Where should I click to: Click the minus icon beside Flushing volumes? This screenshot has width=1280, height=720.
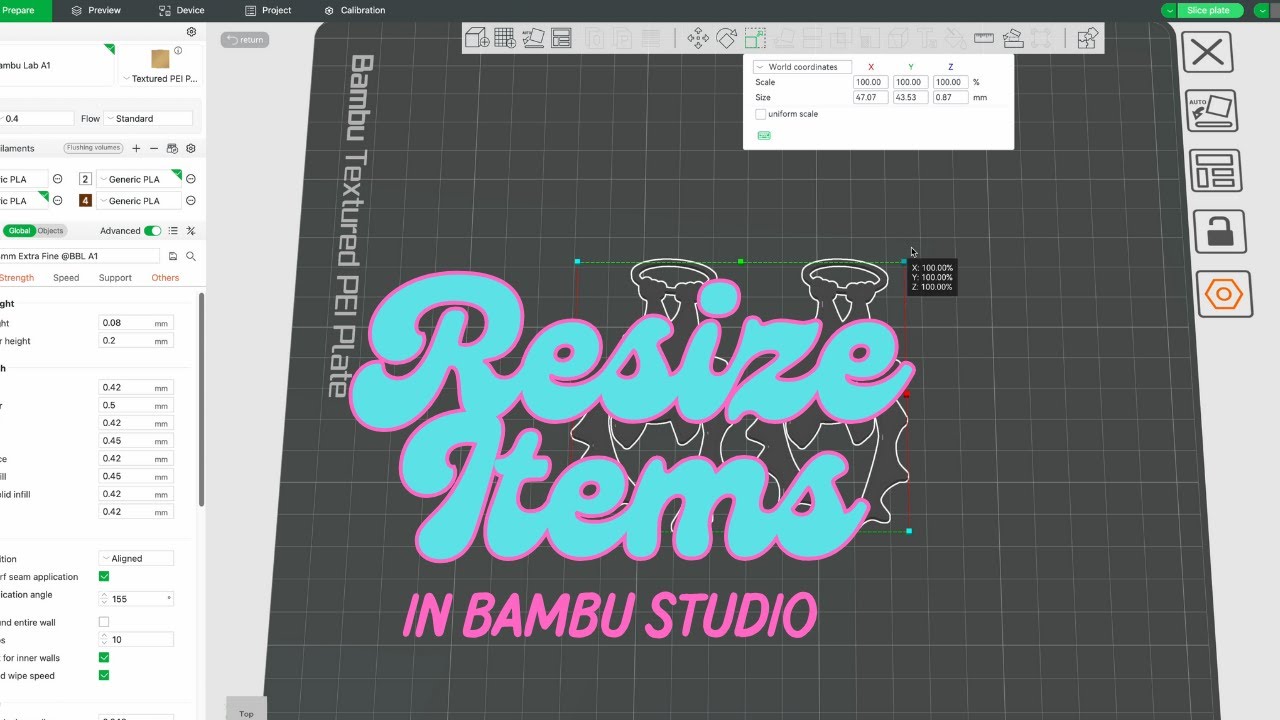tap(154, 148)
